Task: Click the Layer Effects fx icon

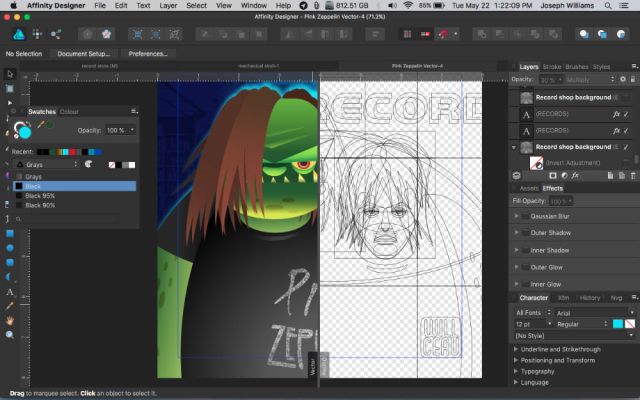Action: coord(575,176)
